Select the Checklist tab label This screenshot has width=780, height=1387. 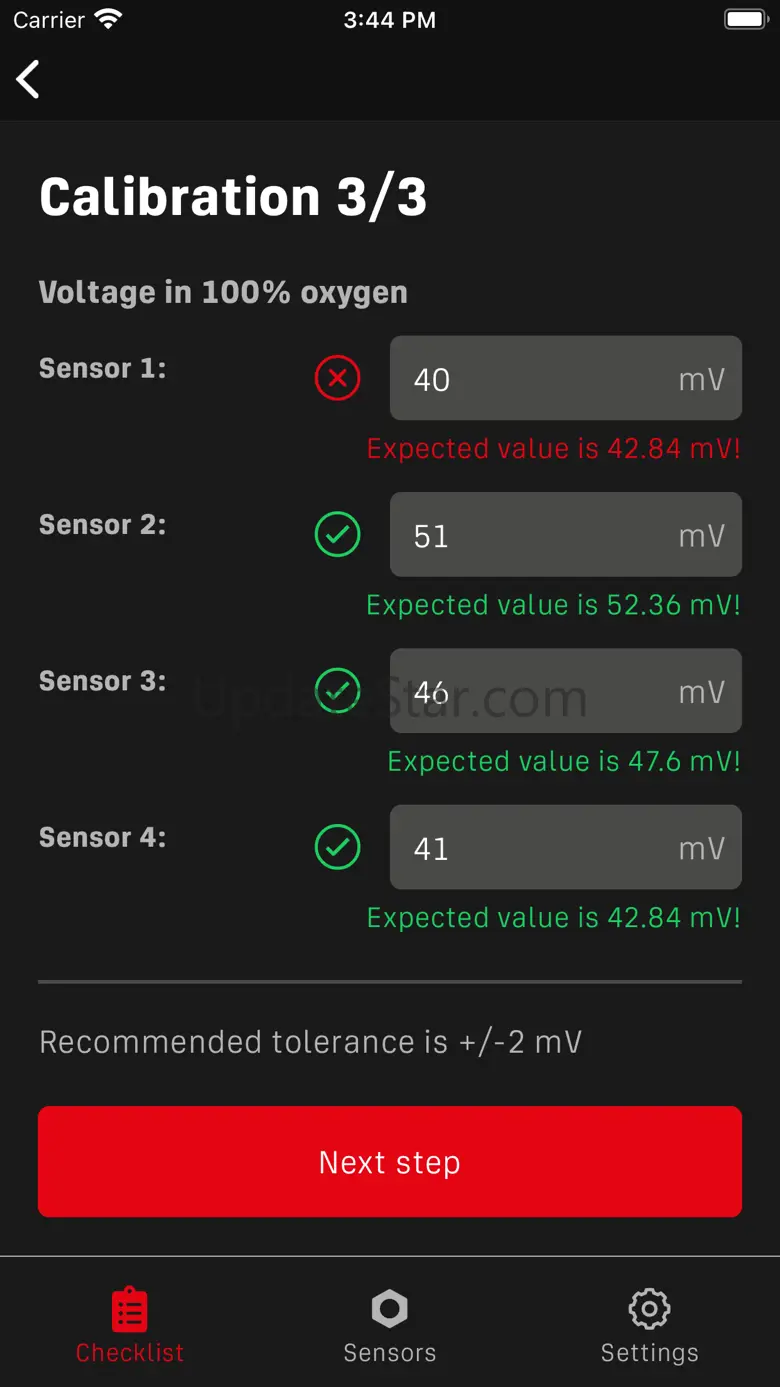(130, 1353)
